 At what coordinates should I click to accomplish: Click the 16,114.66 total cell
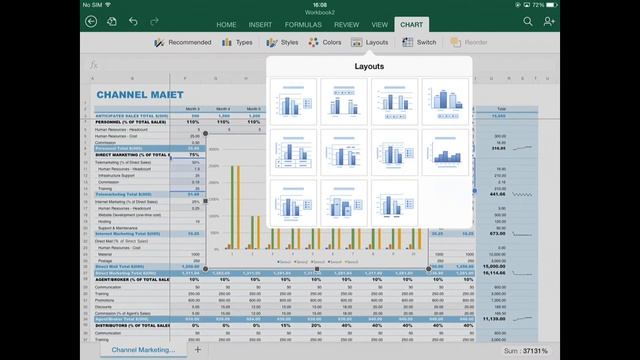[x=494, y=273]
